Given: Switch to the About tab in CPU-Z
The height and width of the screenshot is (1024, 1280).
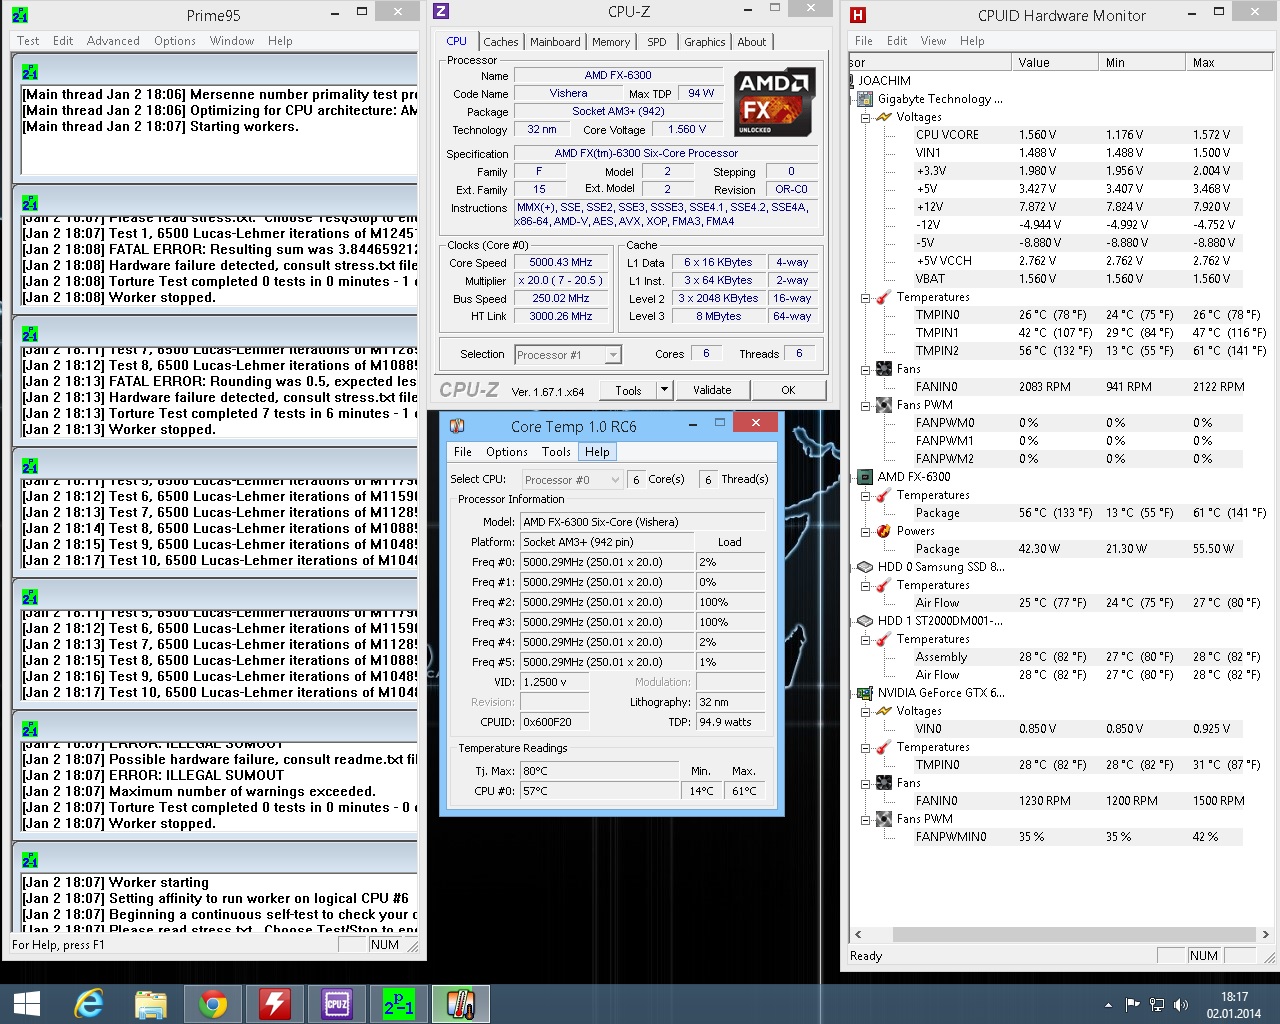Looking at the screenshot, I should point(752,42).
